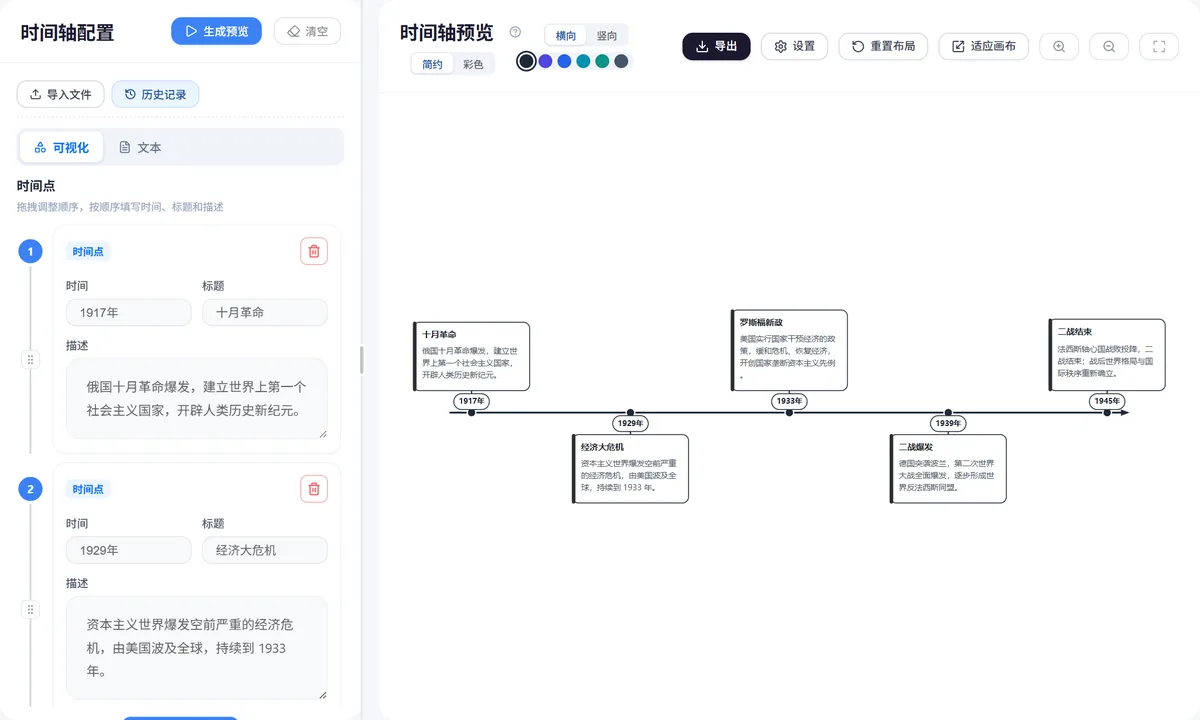Click the 1929年 time input field

(128, 550)
